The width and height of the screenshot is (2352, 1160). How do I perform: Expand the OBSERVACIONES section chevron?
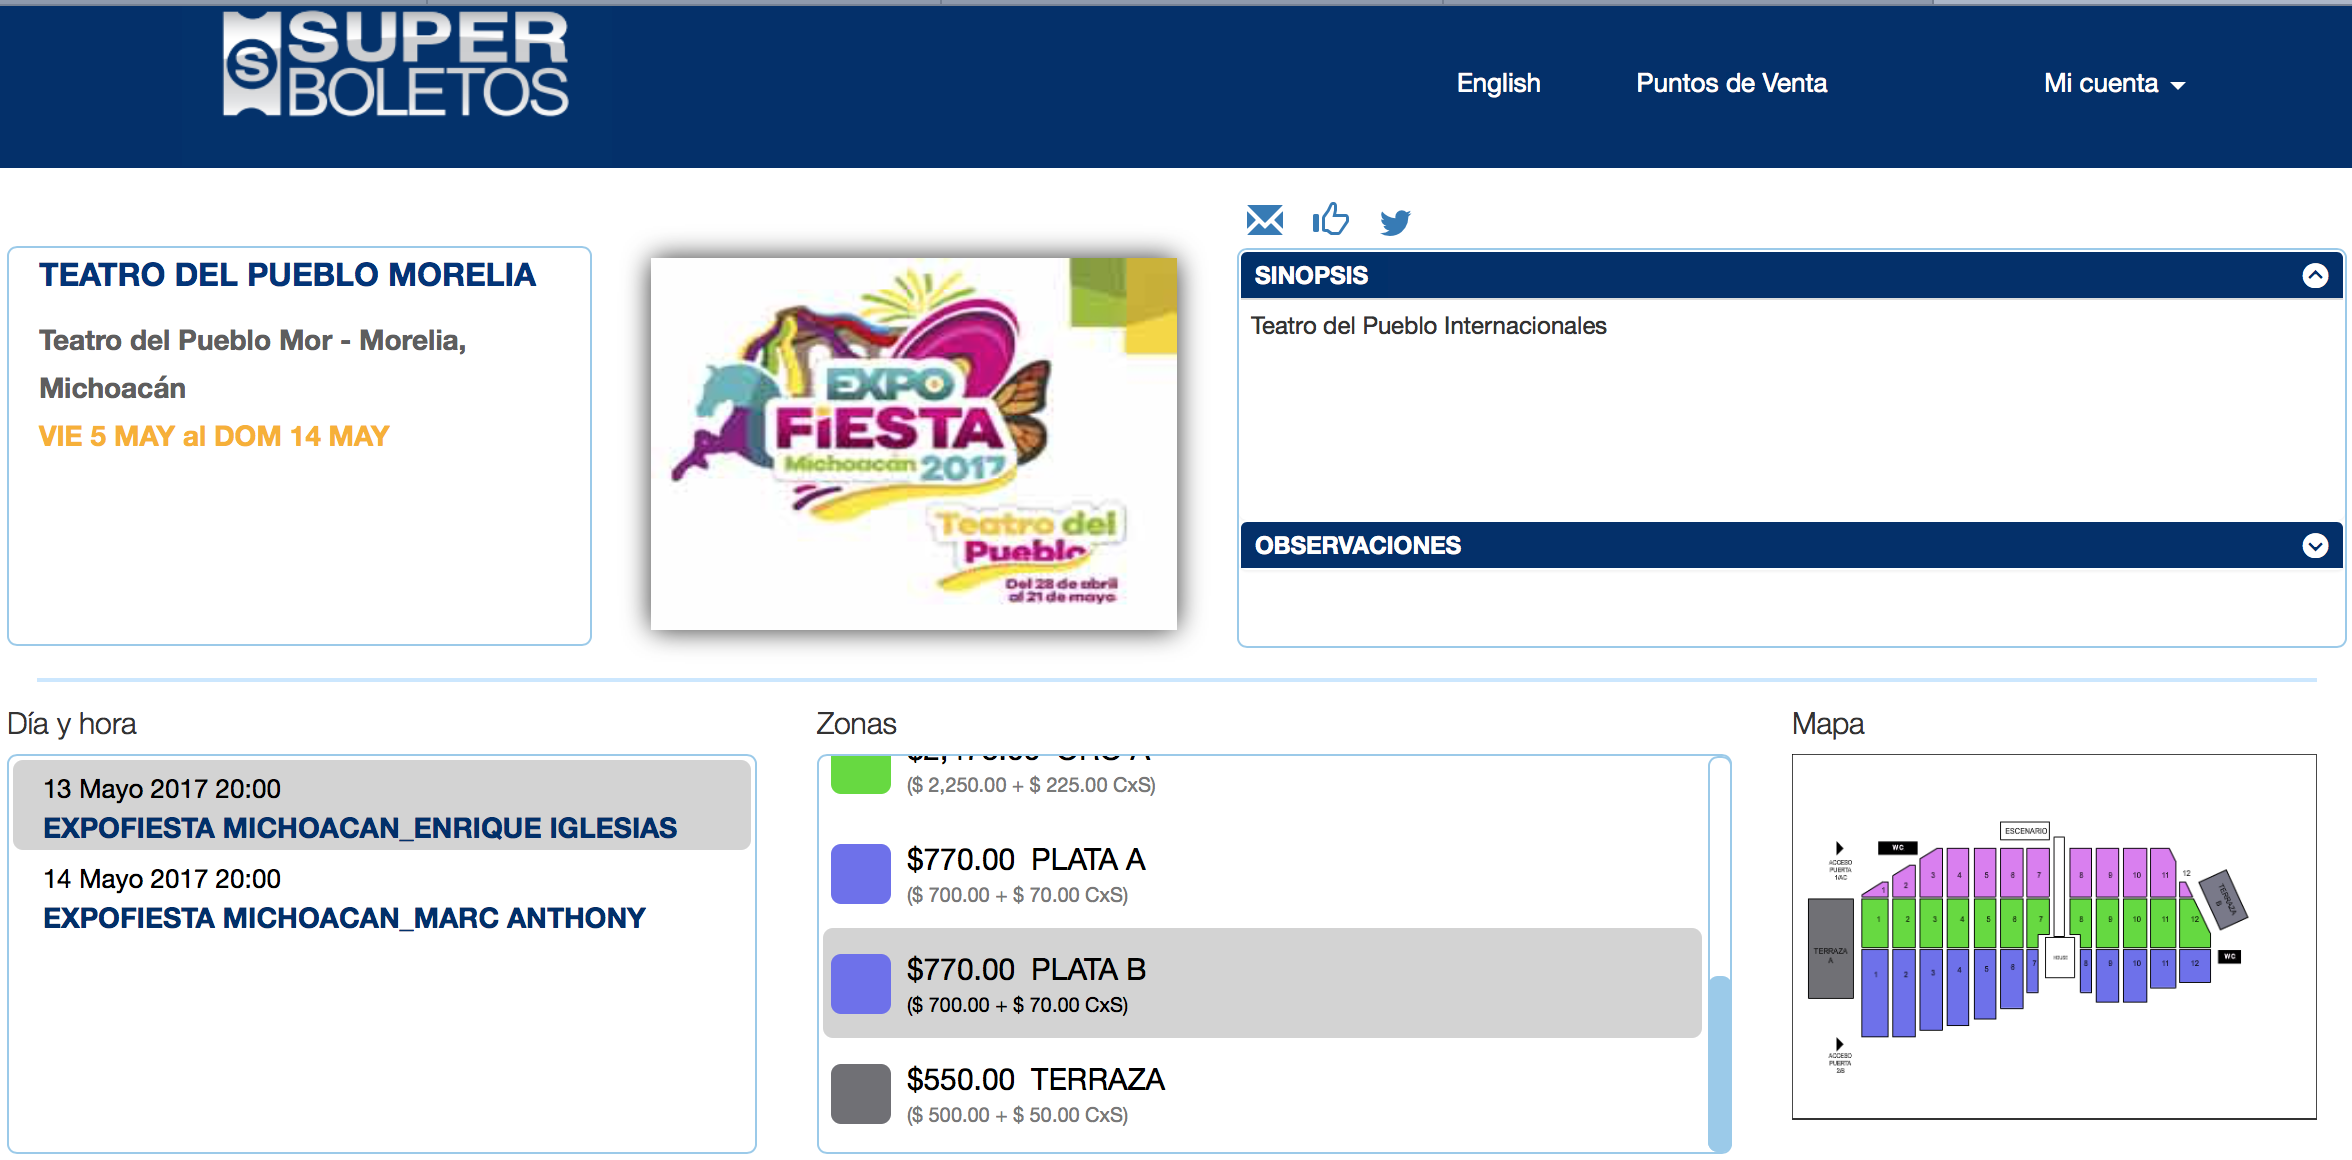pyautogui.click(x=2315, y=545)
